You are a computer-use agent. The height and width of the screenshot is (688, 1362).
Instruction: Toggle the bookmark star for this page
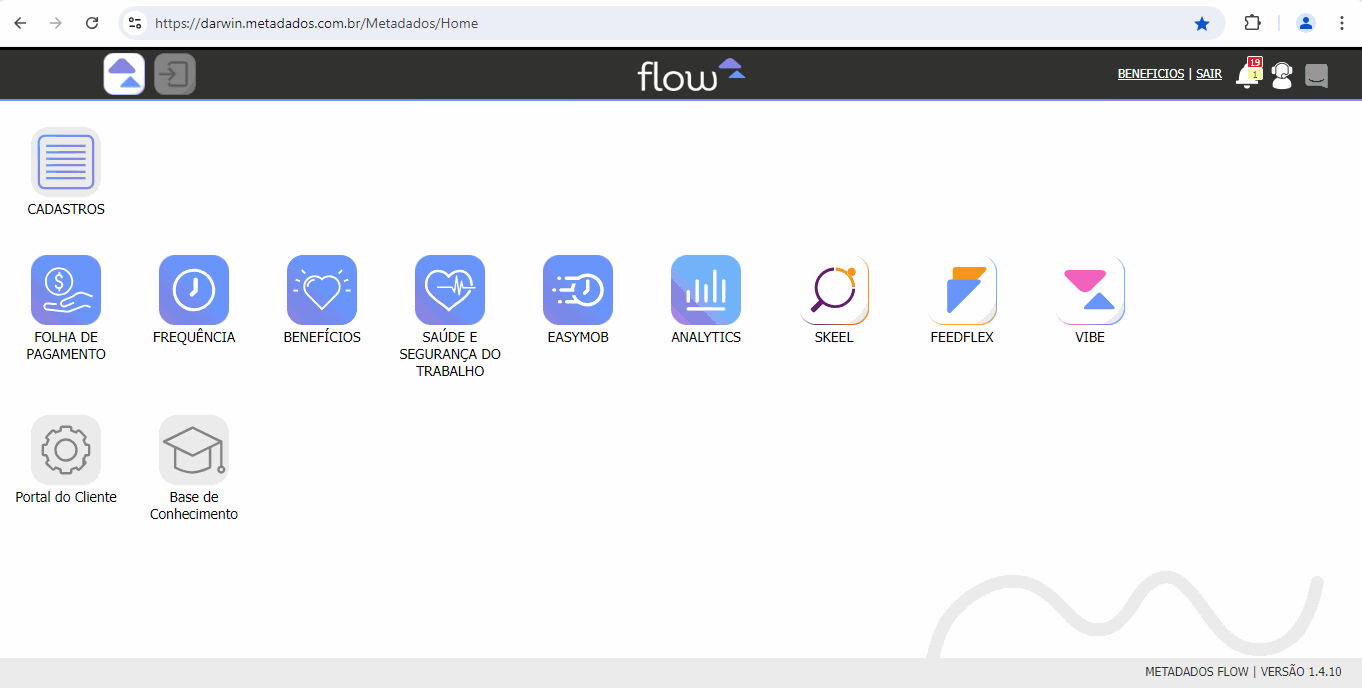click(1202, 23)
